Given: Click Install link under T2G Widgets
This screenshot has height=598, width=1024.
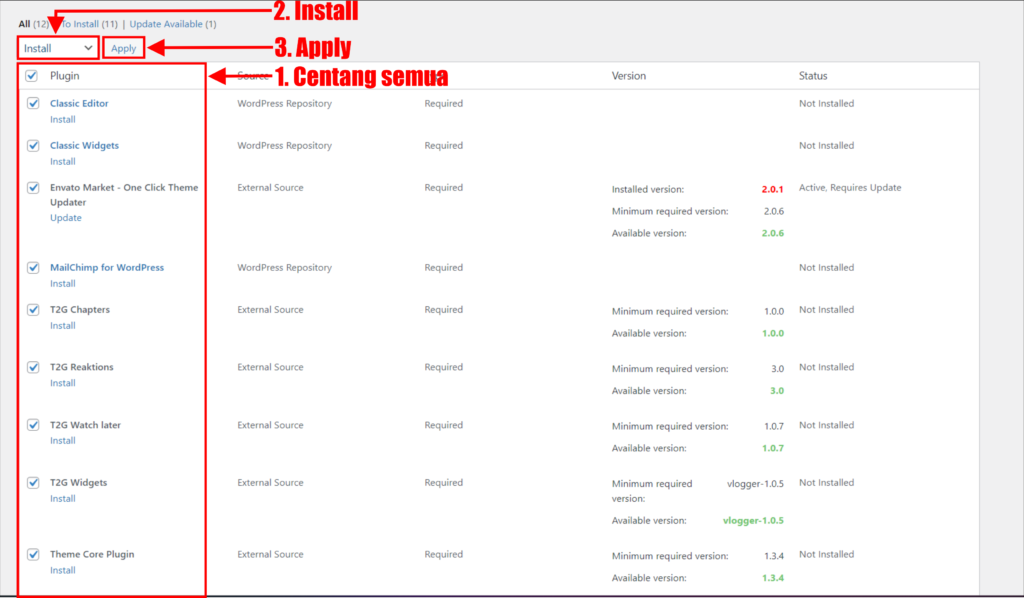Looking at the screenshot, I should (x=62, y=499).
